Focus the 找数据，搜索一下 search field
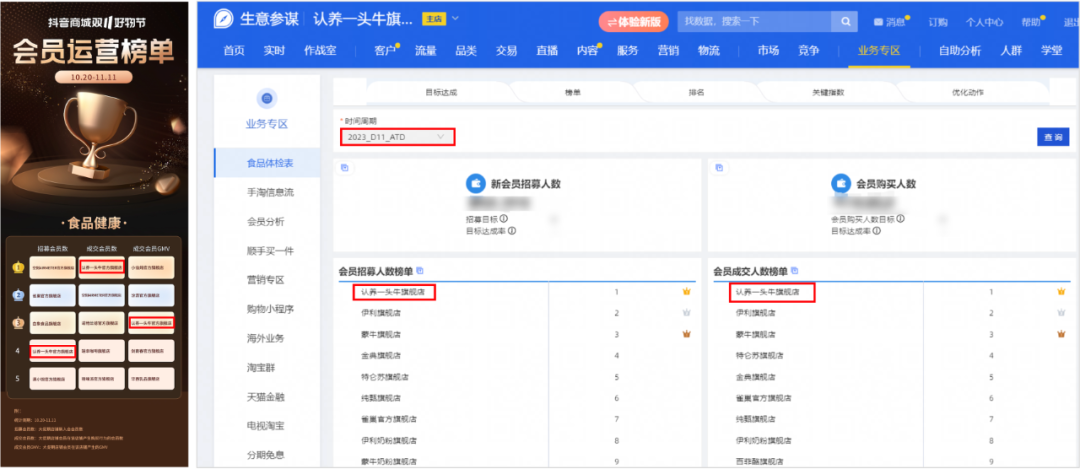1080x469 pixels. coord(754,21)
